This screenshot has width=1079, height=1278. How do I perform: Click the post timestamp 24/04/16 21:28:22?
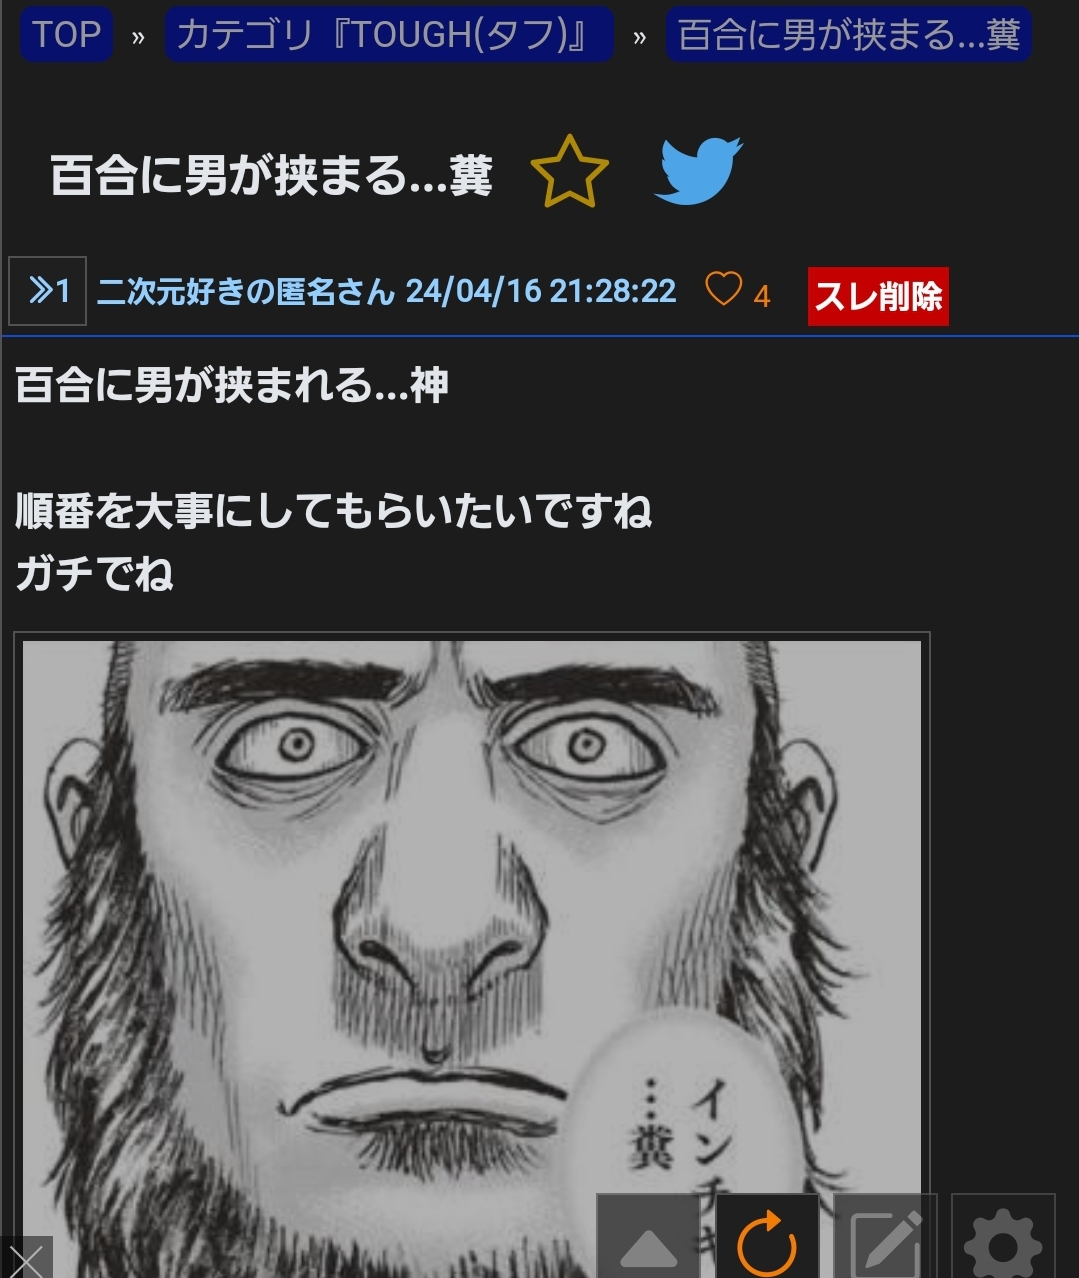(541, 291)
